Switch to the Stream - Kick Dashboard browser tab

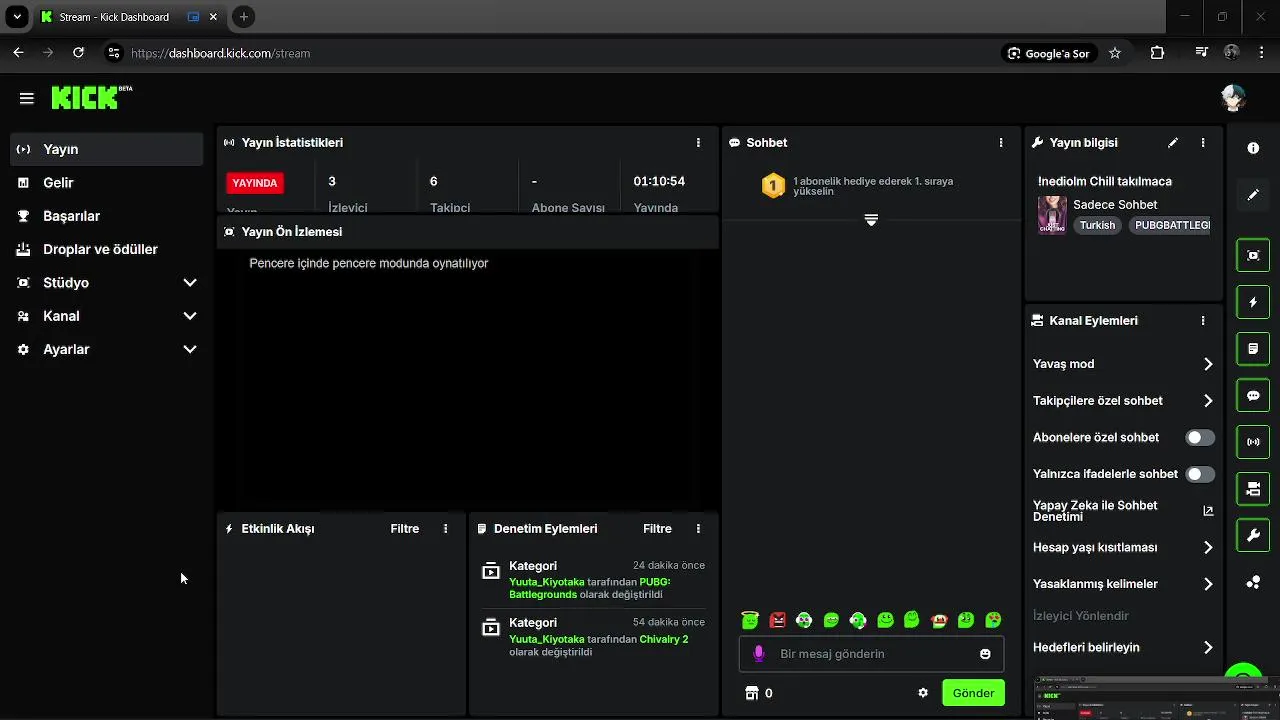point(130,17)
